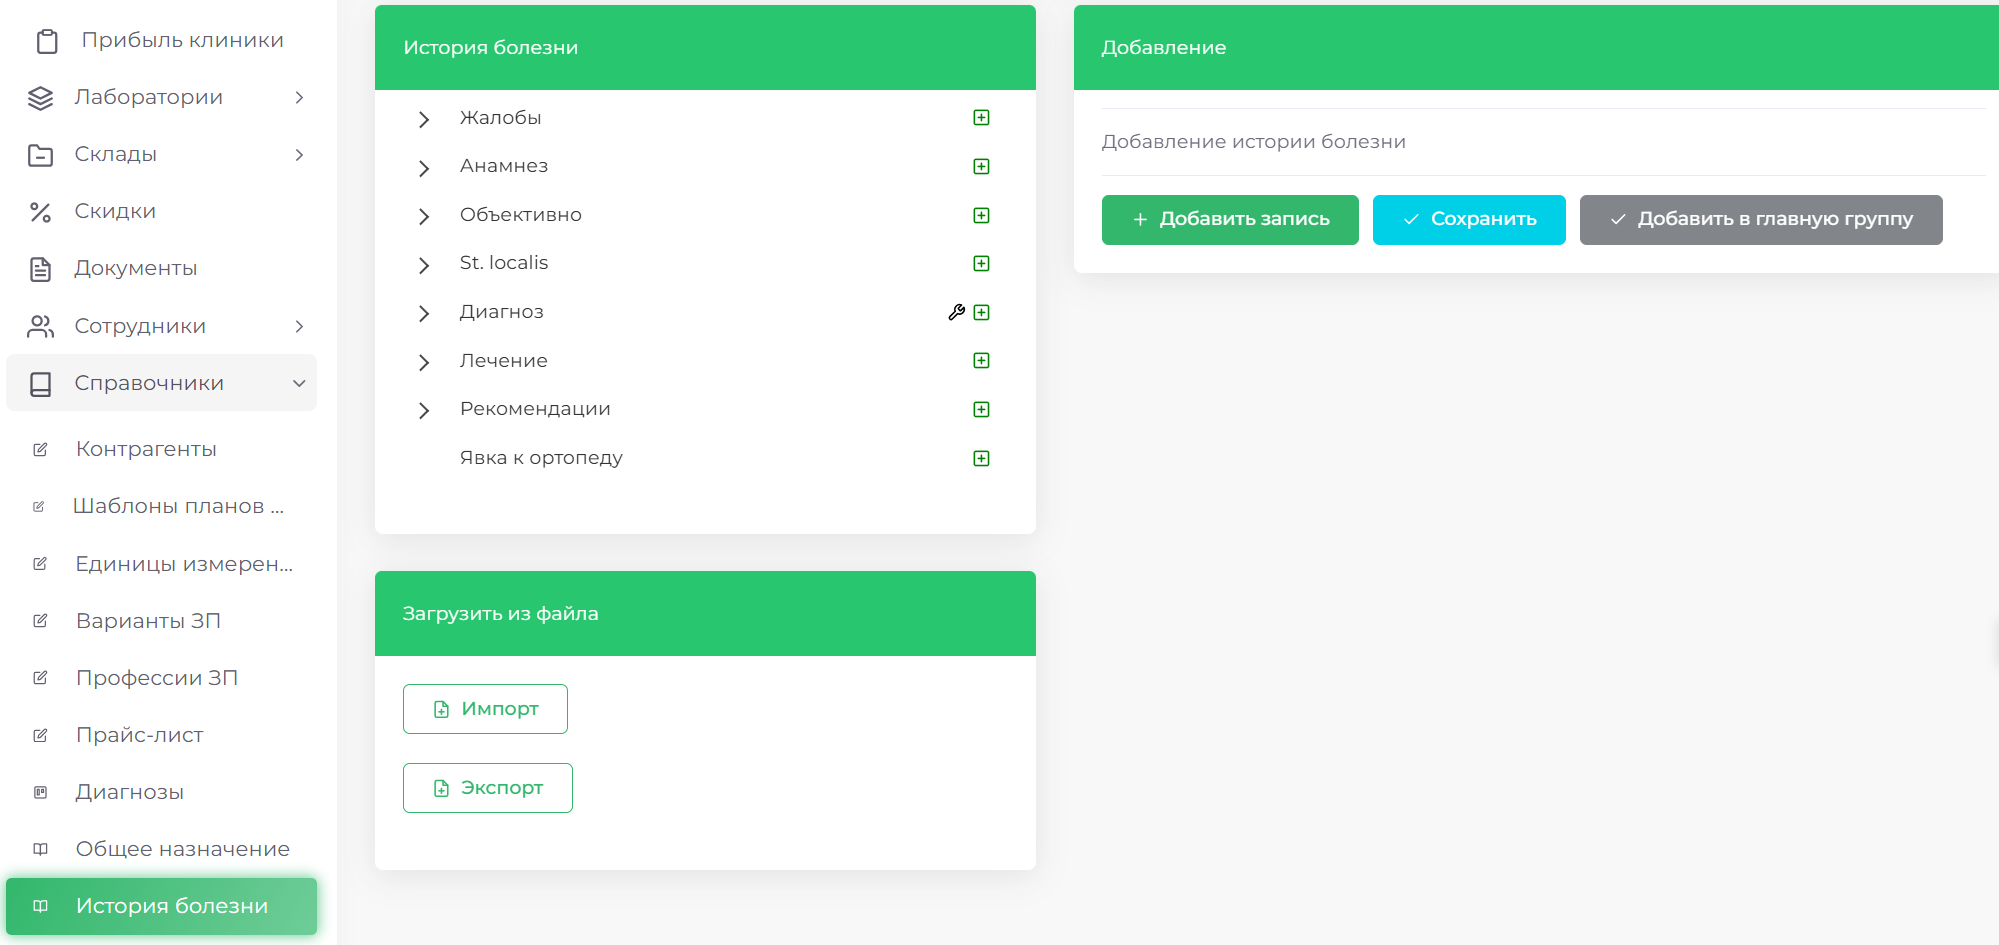The height and width of the screenshot is (945, 1999).
Task: Select the Явка к ортопеду entry
Action: 541,458
